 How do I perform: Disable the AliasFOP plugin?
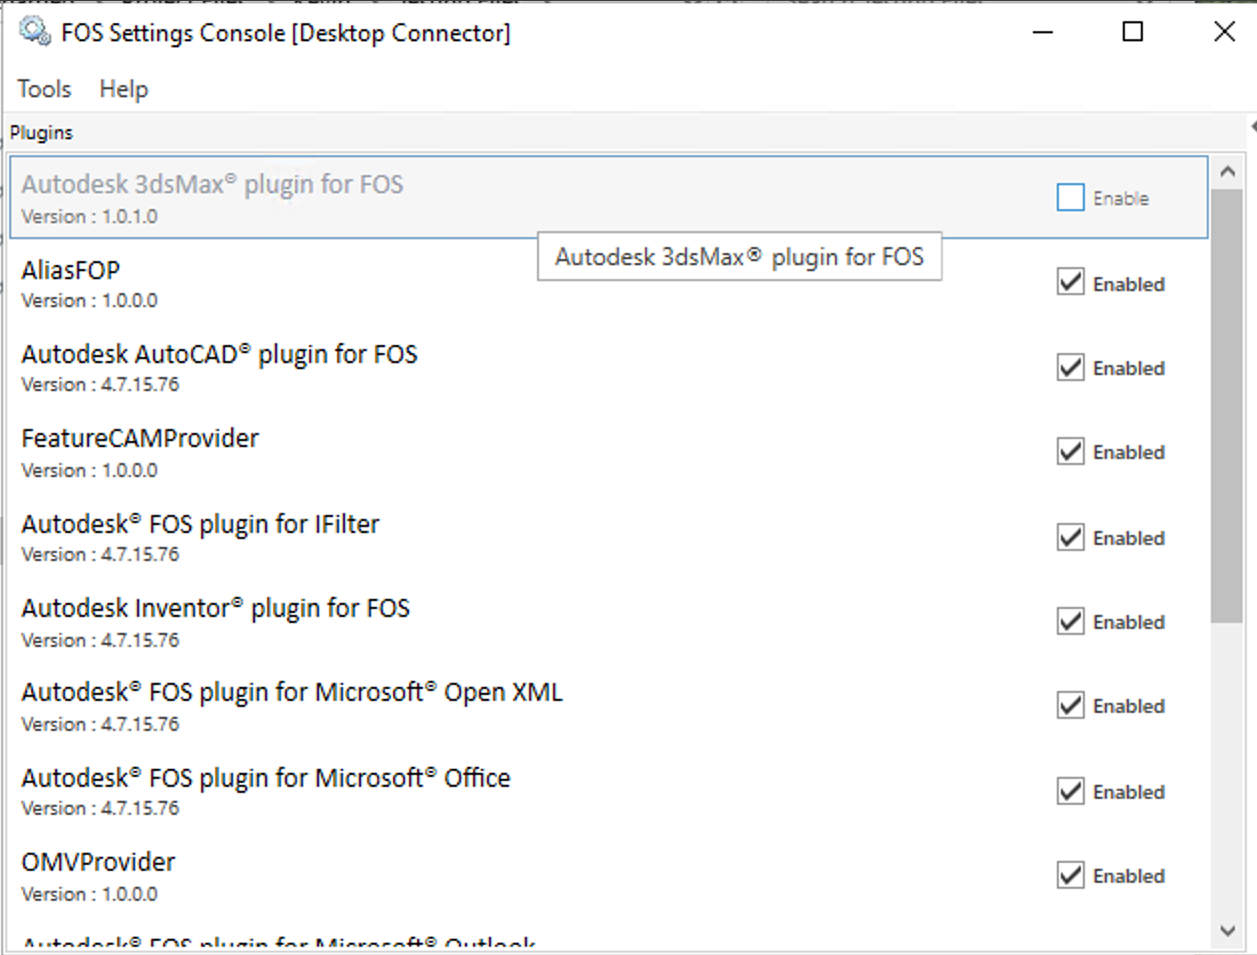point(1069,282)
